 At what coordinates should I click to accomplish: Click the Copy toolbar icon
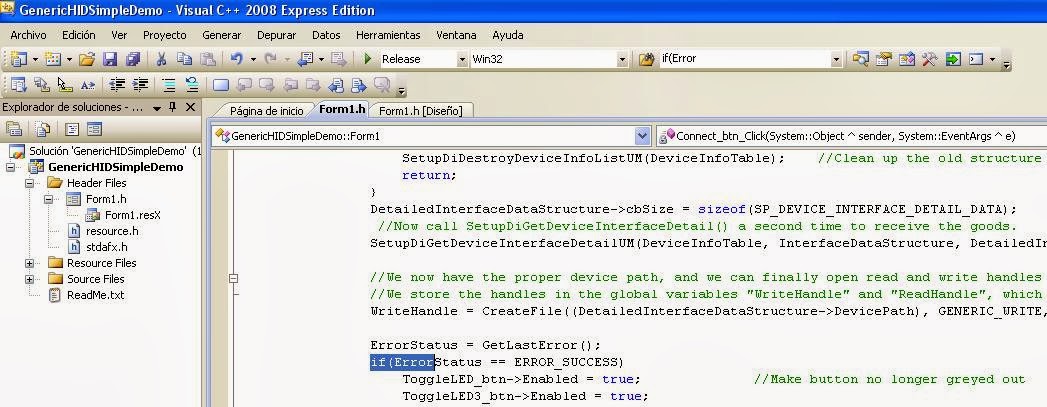coord(184,59)
